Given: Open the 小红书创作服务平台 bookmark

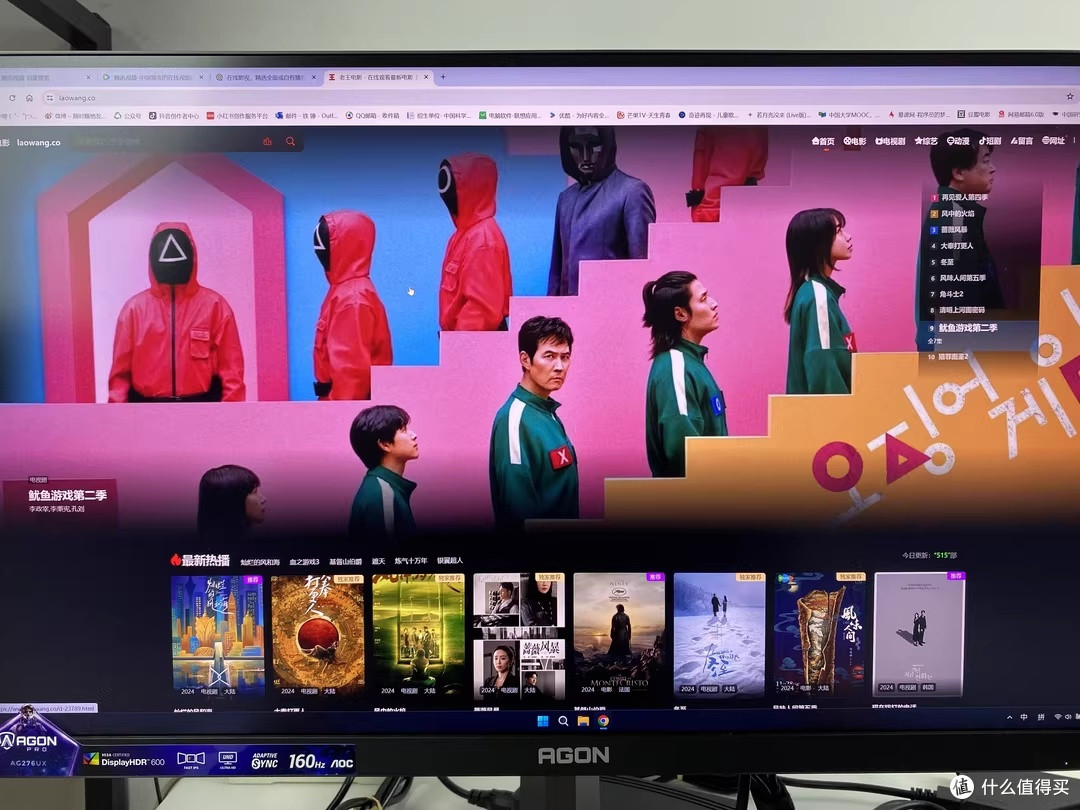Looking at the screenshot, I should (x=238, y=116).
